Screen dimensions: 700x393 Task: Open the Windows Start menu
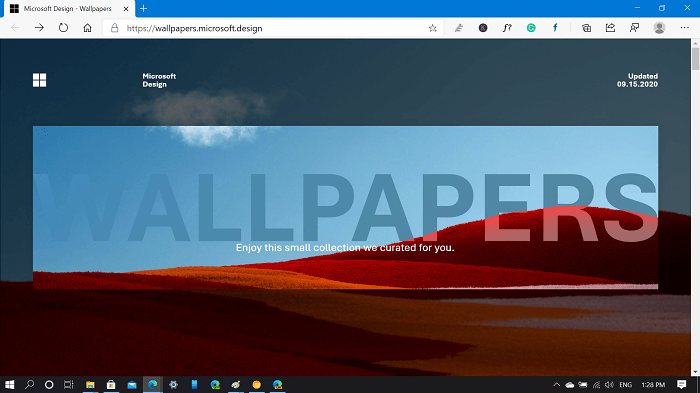[10, 385]
